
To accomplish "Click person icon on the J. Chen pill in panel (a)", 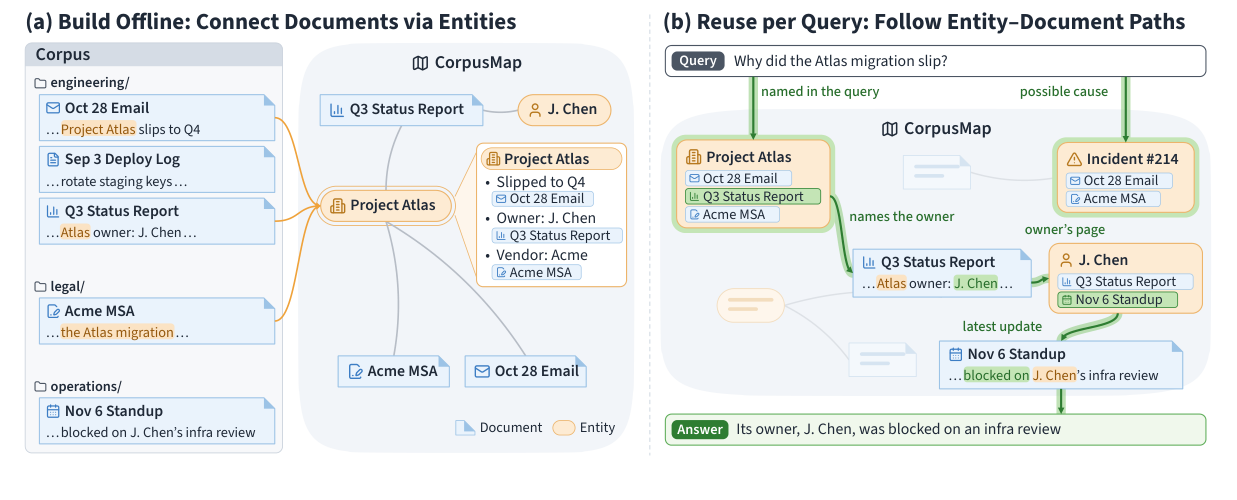I will (535, 109).
